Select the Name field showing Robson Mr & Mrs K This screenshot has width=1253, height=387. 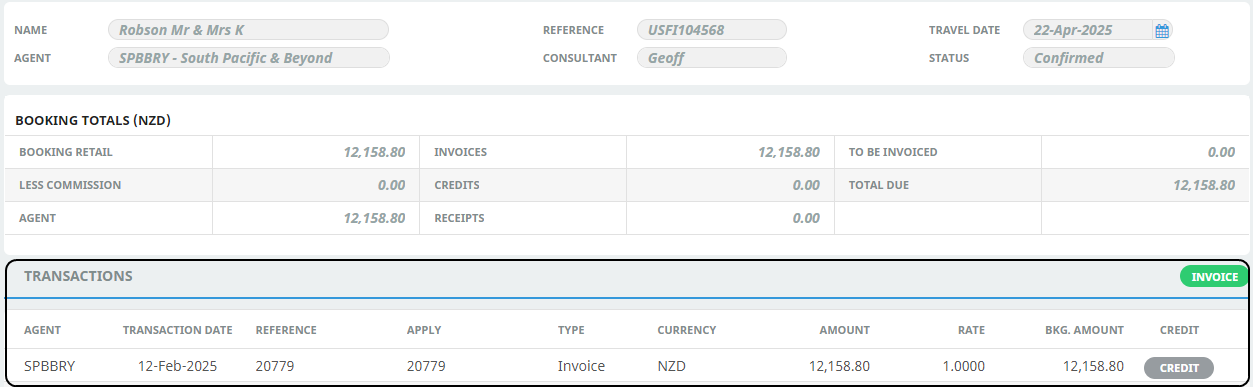248,30
